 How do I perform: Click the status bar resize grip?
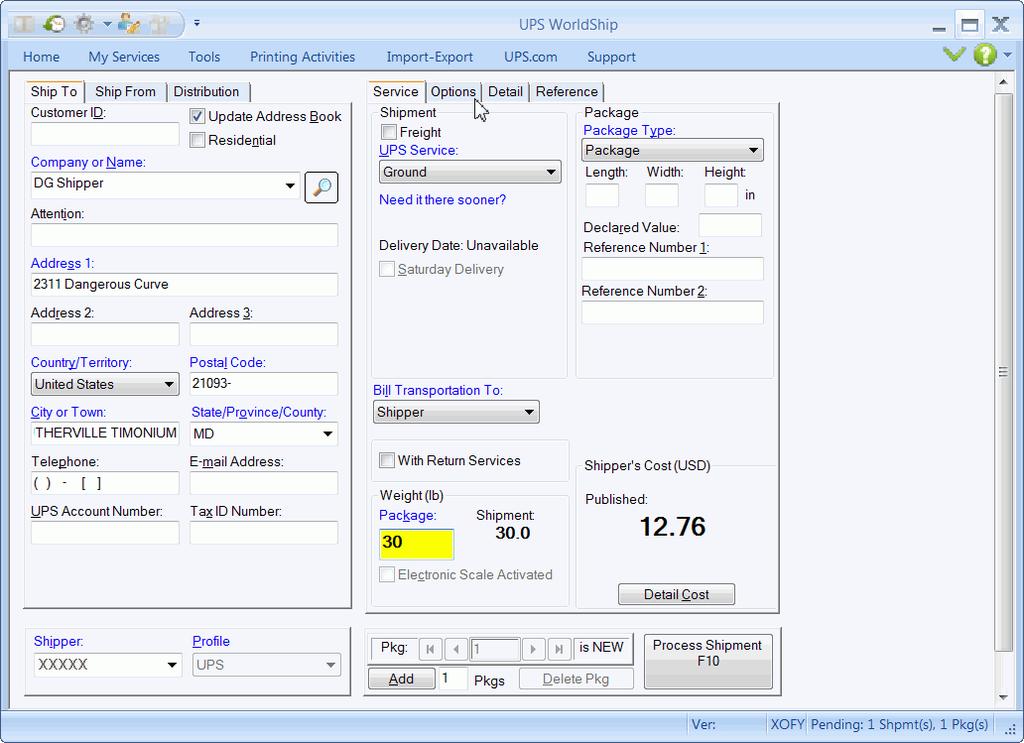tap(1010, 730)
